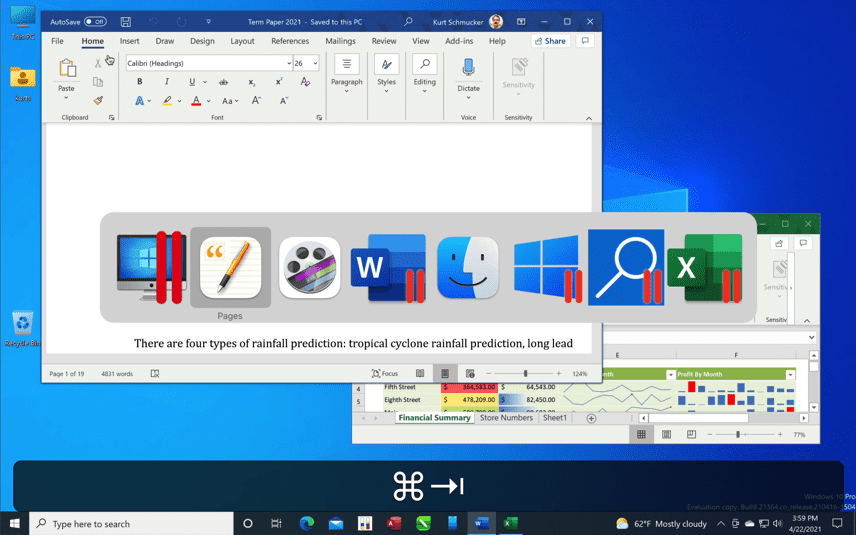
Task: Select Print Layout view in Word
Action: (445, 373)
